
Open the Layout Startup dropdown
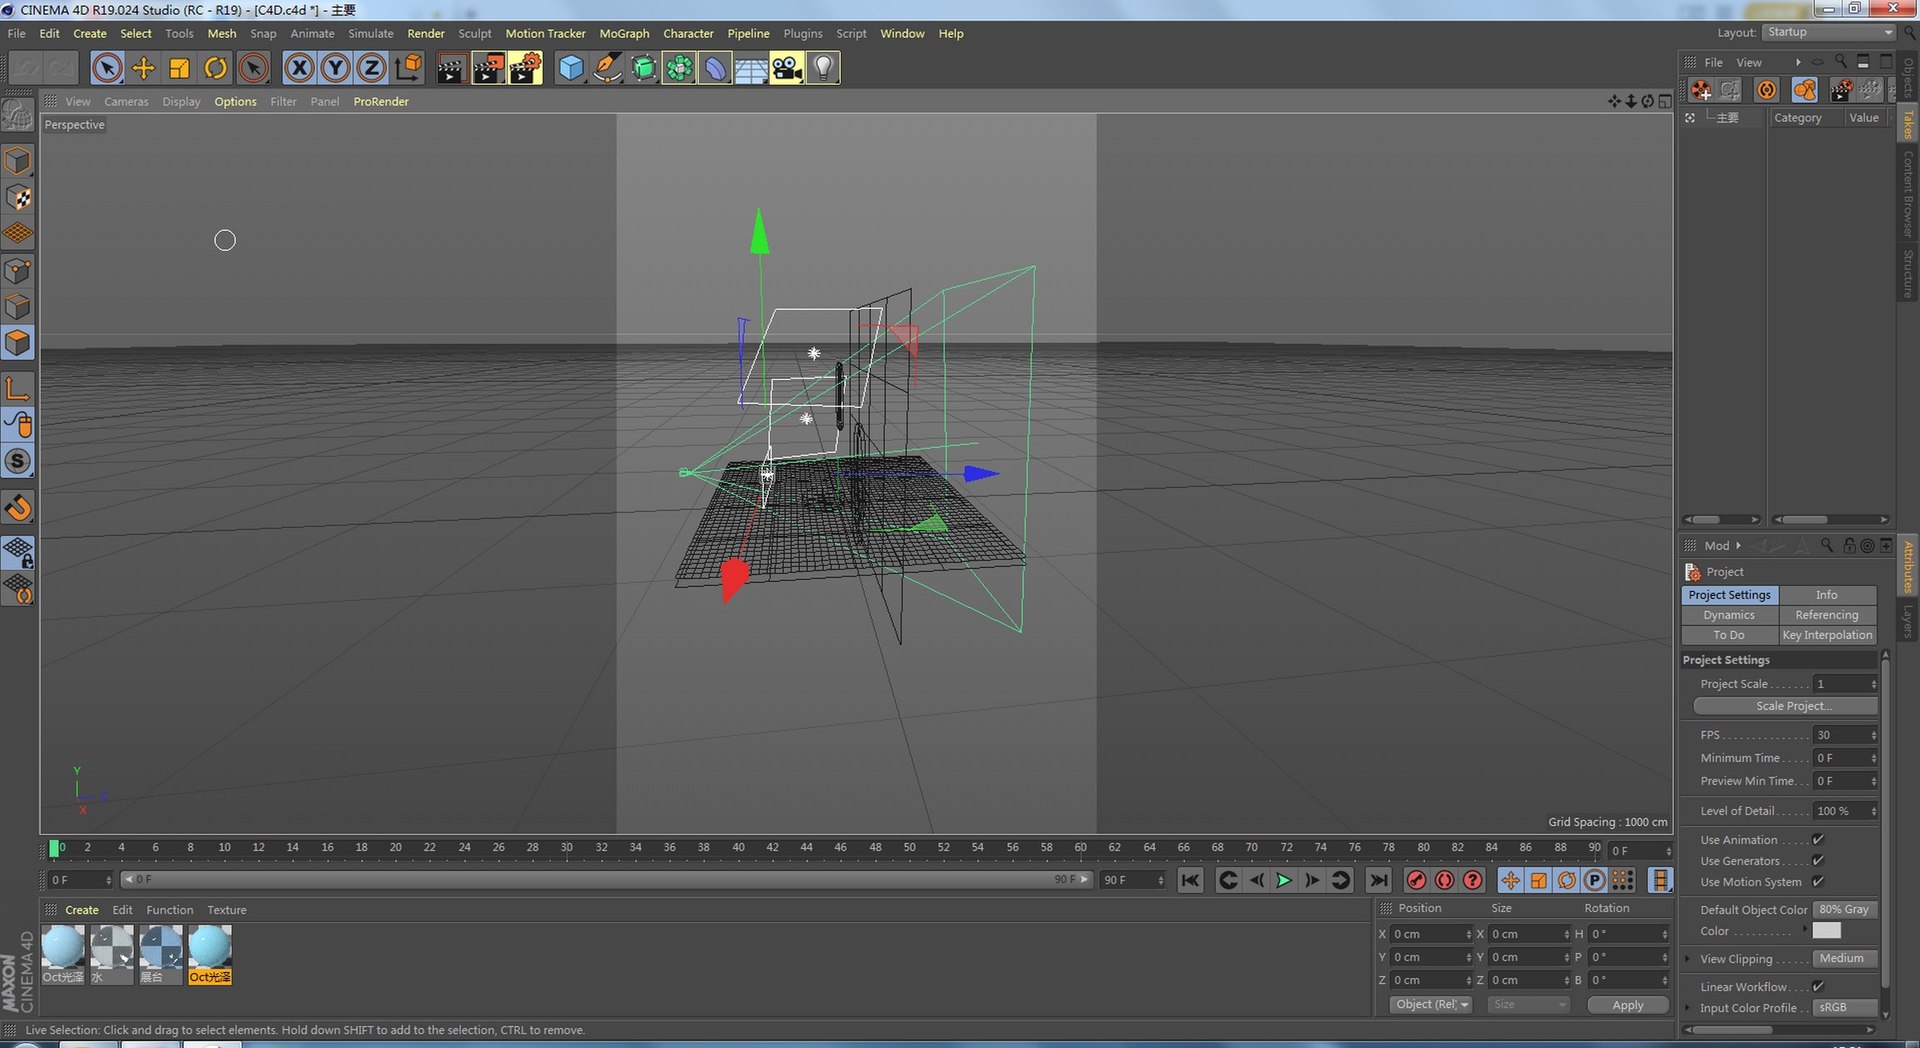pyautogui.click(x=1829, y=32)
